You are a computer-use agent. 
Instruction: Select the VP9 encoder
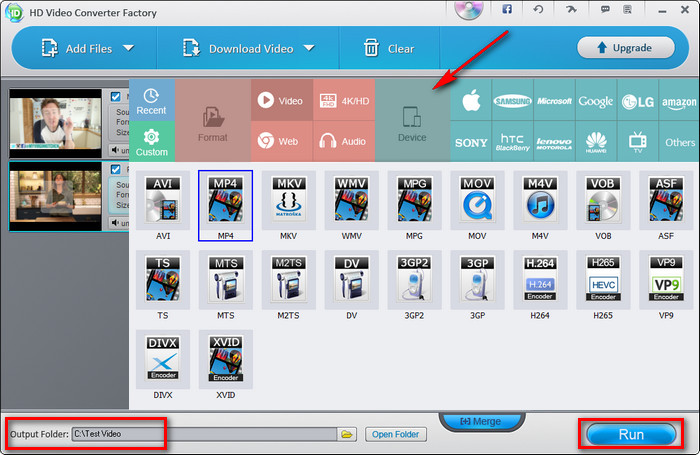666,280
